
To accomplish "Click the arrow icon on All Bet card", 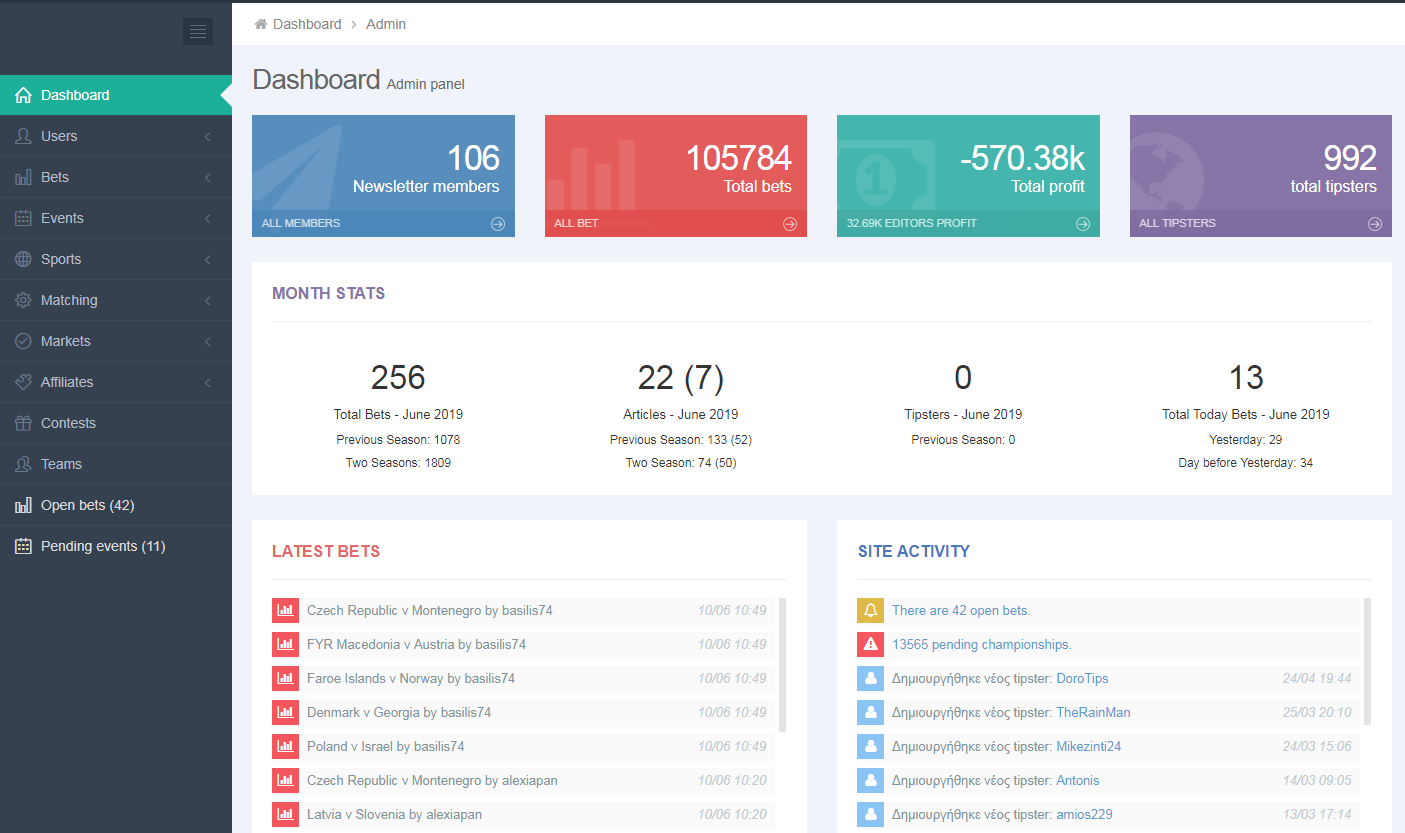I will pyautogui.click(x=790, y=224).
